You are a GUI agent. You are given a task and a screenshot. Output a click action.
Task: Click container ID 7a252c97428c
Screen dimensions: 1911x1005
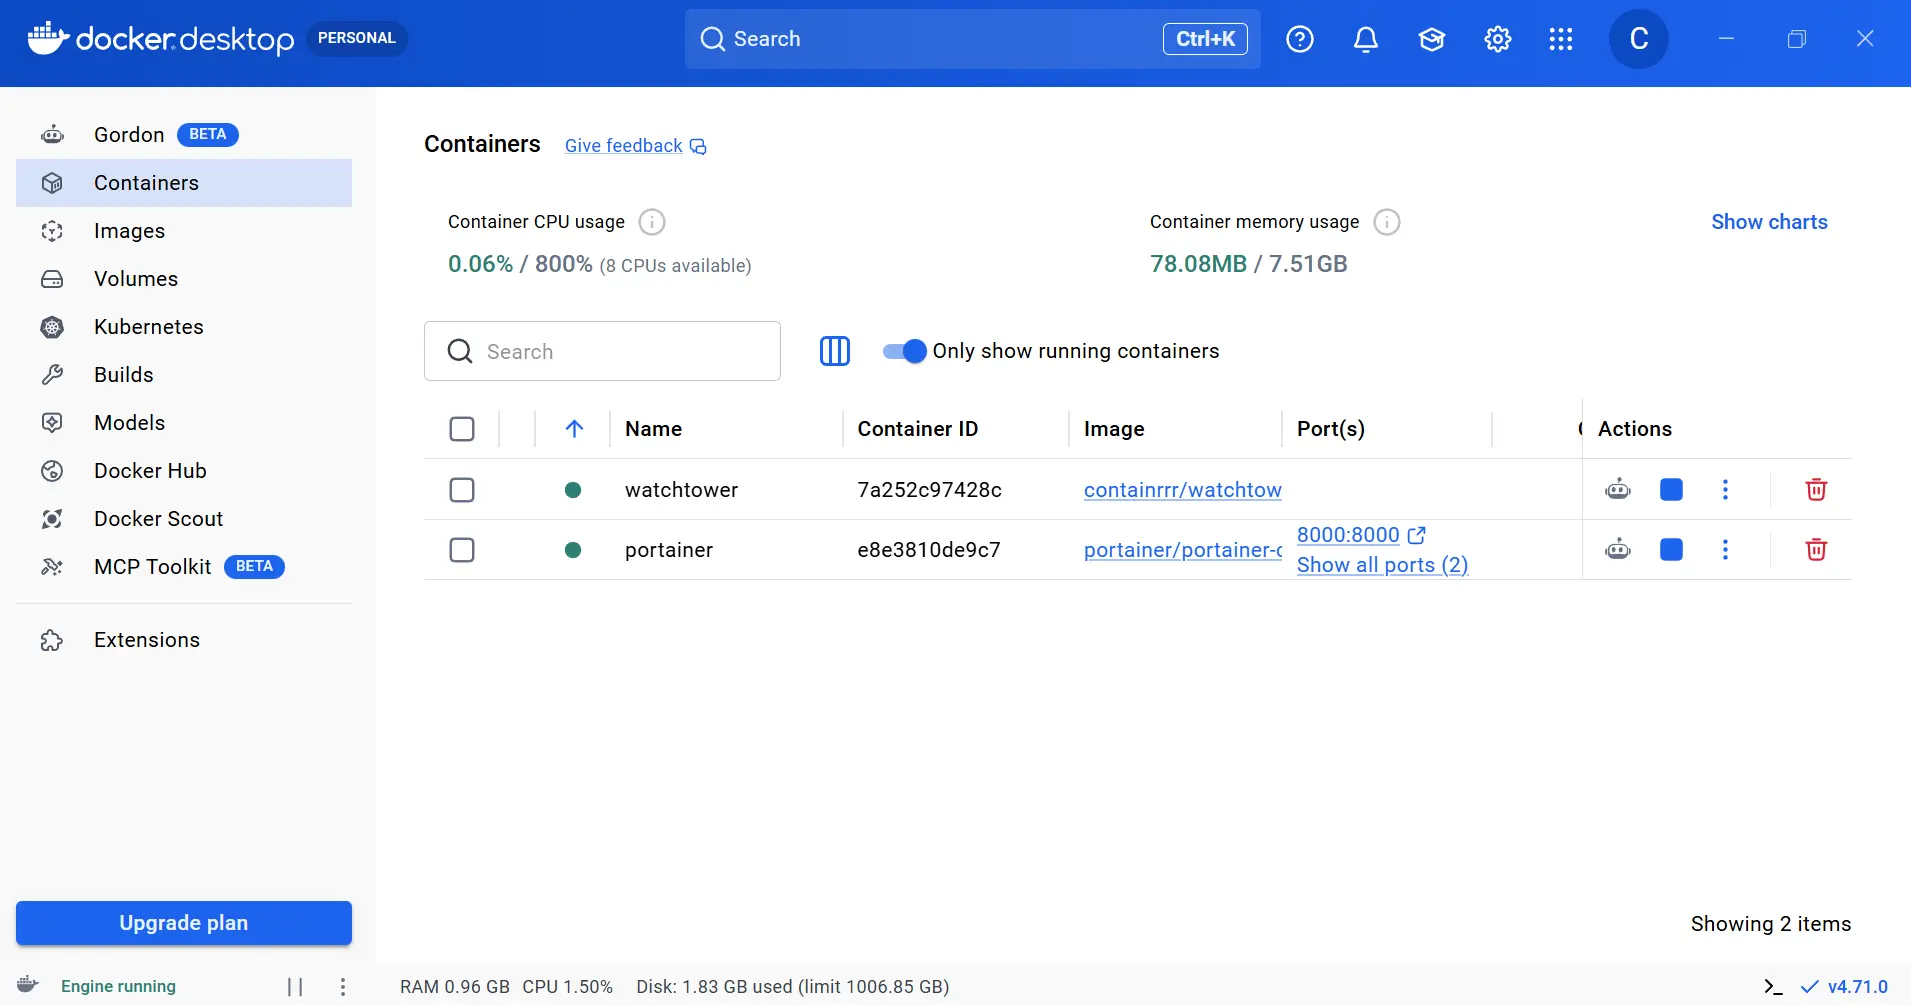point(929,490)
